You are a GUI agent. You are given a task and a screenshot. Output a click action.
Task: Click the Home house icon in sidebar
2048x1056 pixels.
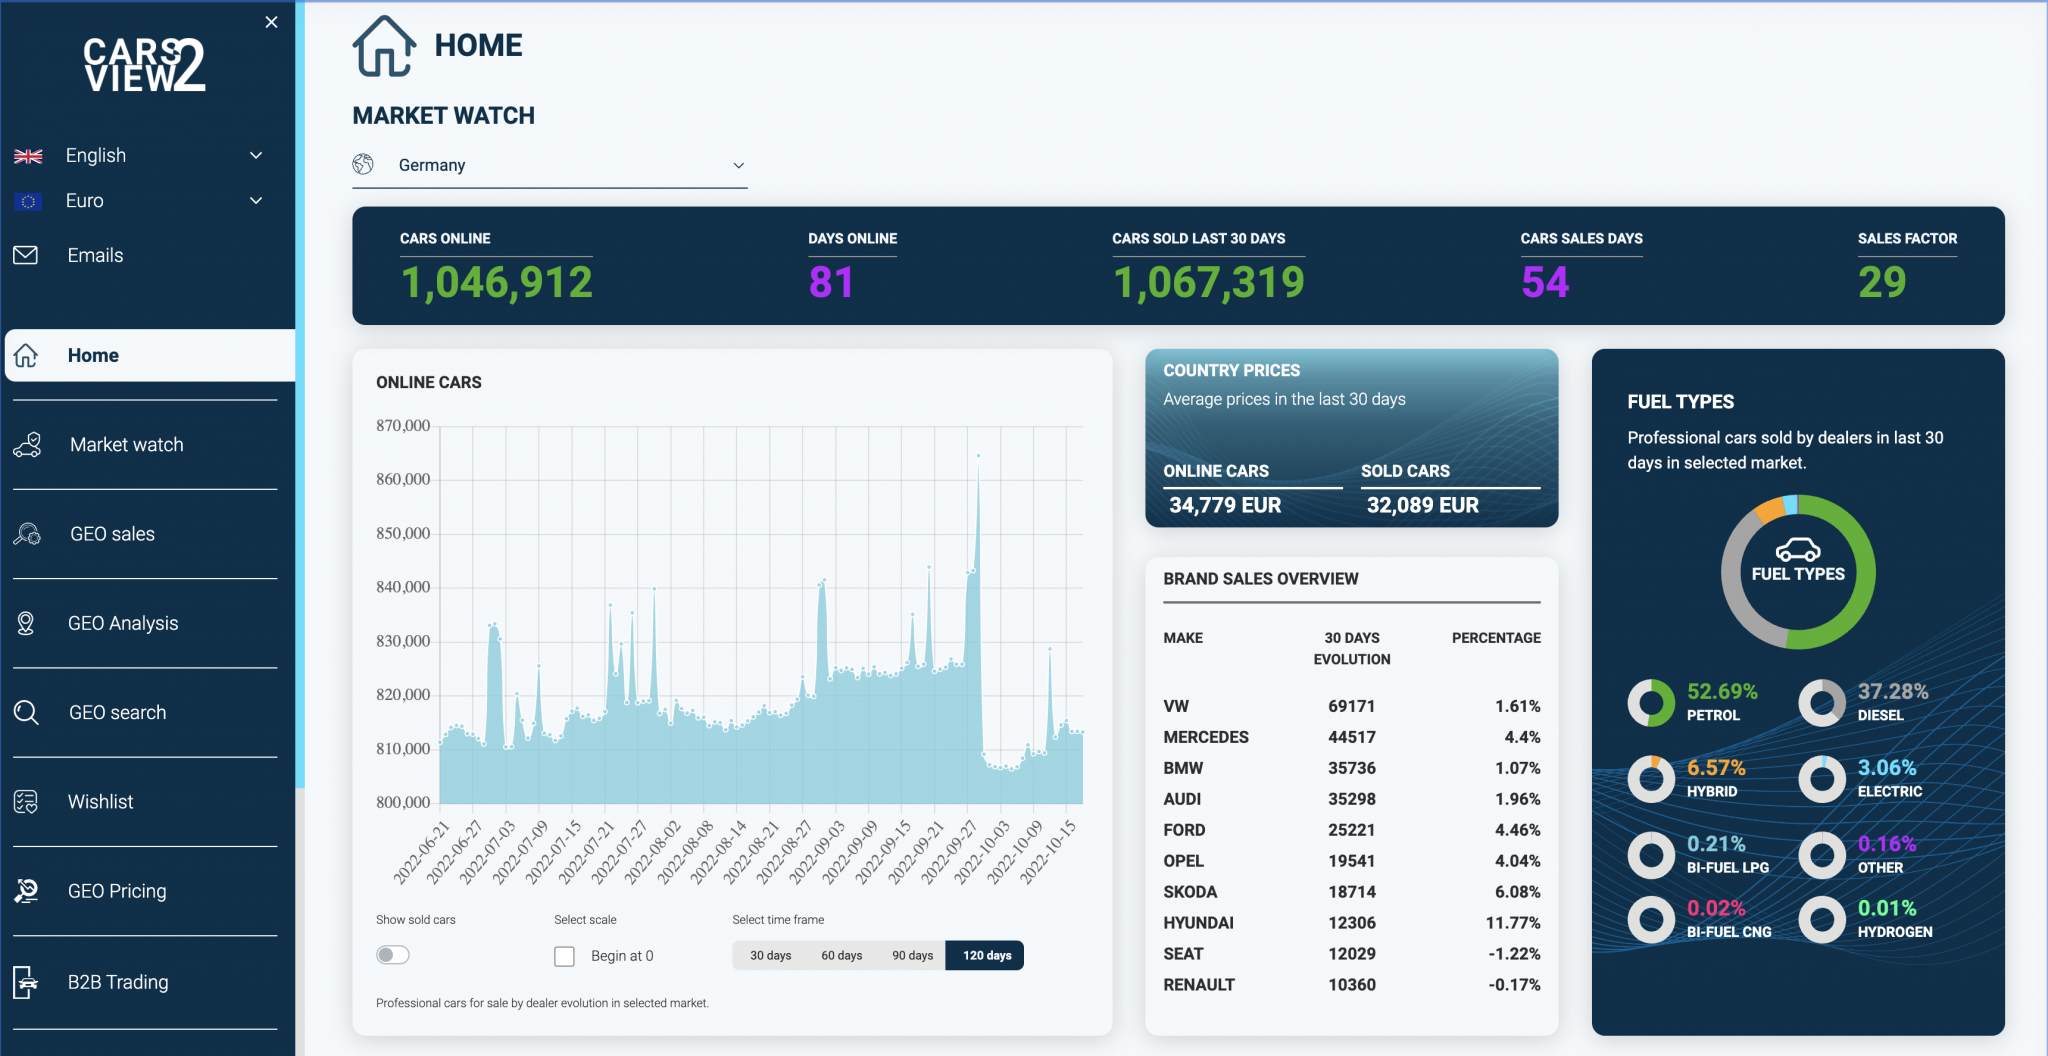click(x=26, y=355)
